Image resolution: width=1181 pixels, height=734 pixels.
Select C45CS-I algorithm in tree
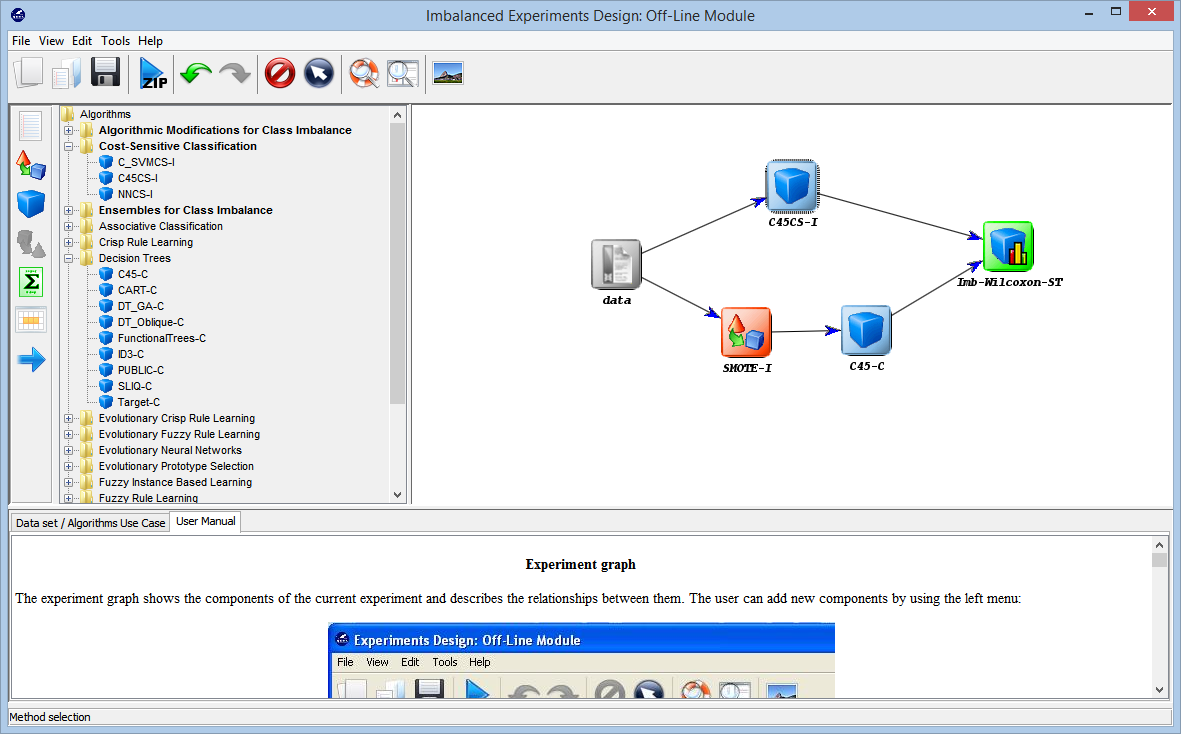point(138,178)
